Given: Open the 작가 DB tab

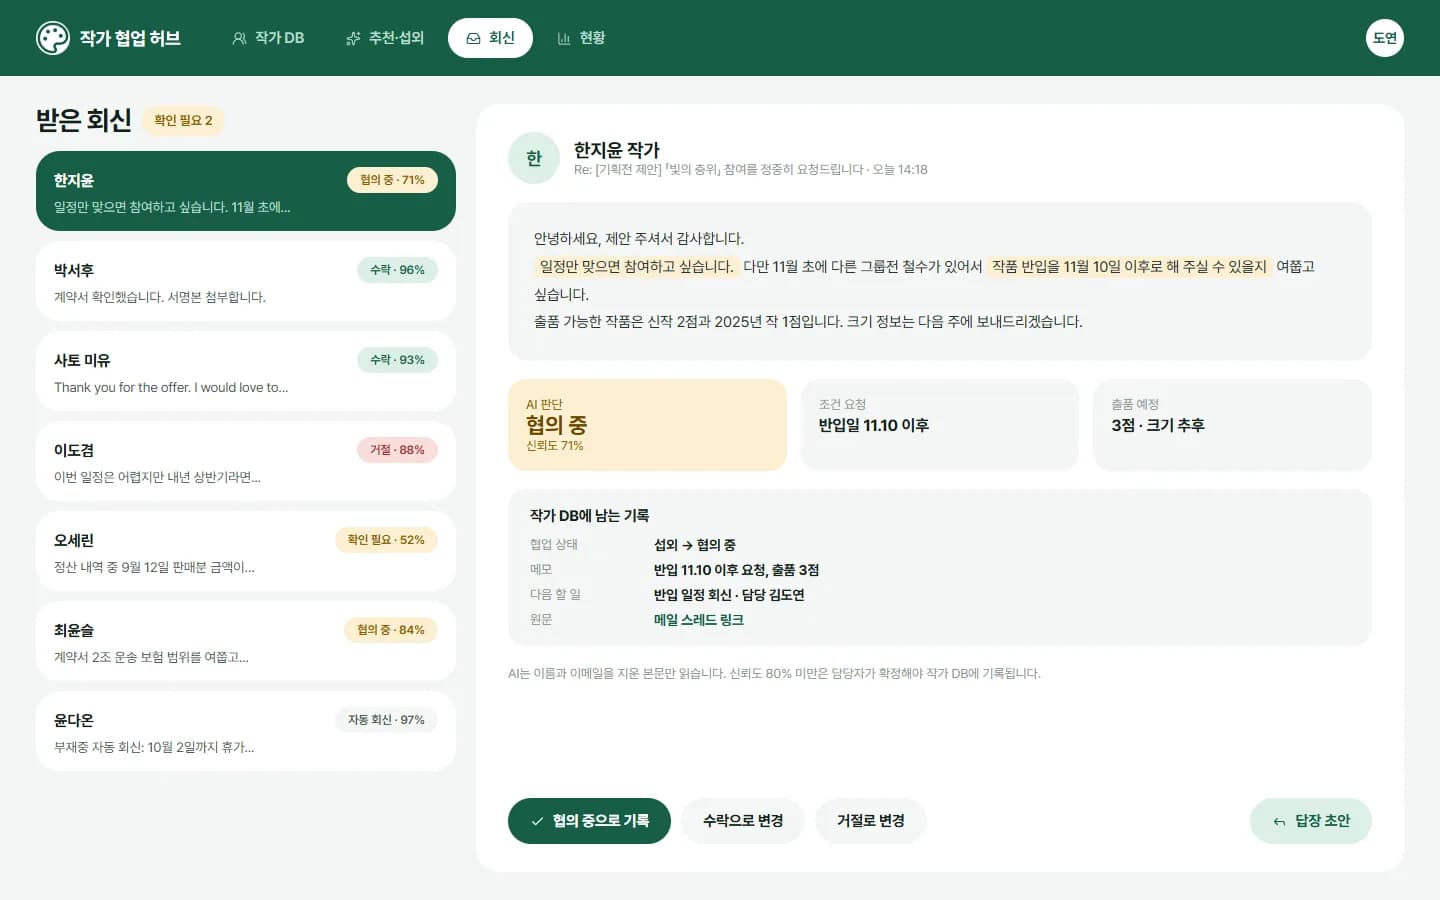Looking at the screenshot, I should (268, 38).
